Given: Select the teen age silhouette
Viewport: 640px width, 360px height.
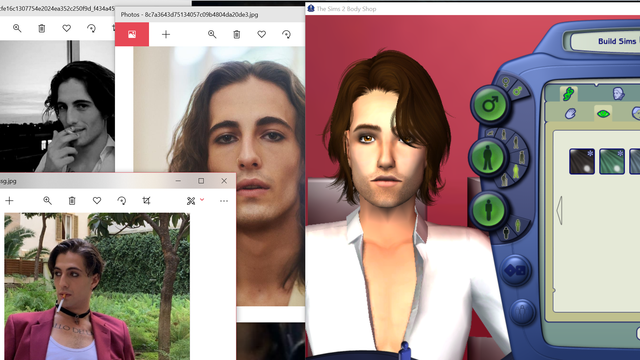Looking at the screenshot, I should click(516, 142).
